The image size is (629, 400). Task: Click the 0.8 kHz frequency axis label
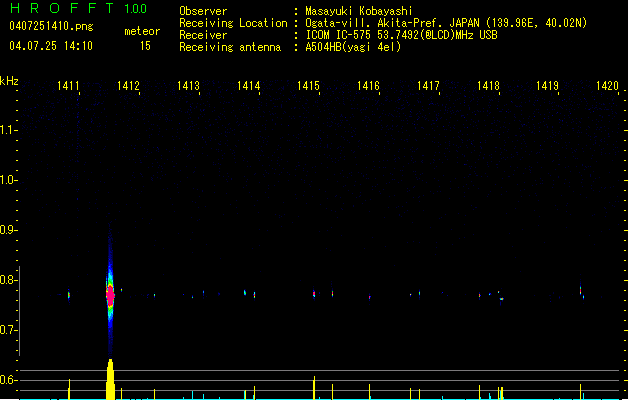[x=8, y=280]
